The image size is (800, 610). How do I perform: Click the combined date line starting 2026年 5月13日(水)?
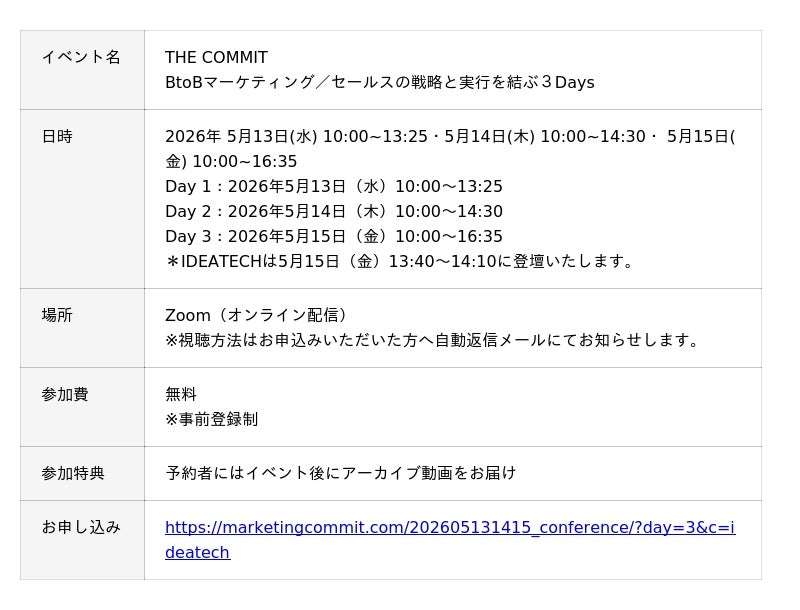click(x=449, y=137)
